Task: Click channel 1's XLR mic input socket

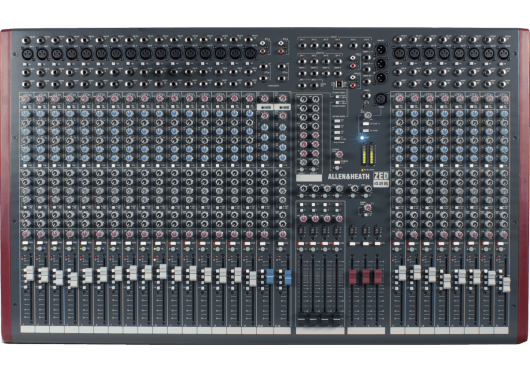Action: pos(27,54)
